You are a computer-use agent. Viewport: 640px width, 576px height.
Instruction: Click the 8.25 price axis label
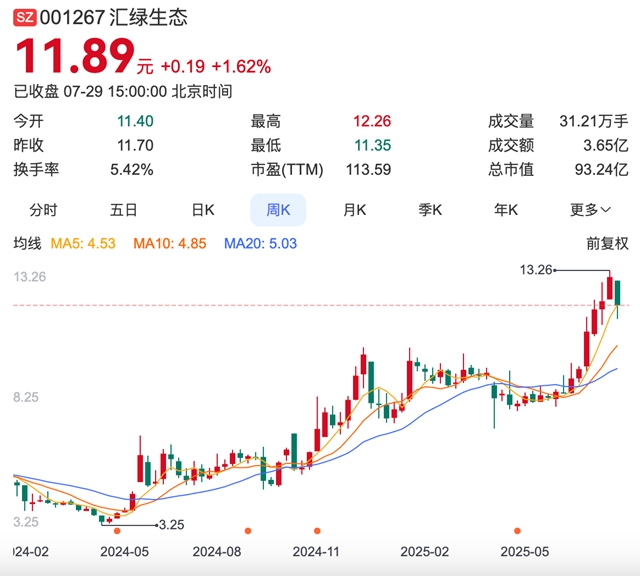[x=26, y=397]
